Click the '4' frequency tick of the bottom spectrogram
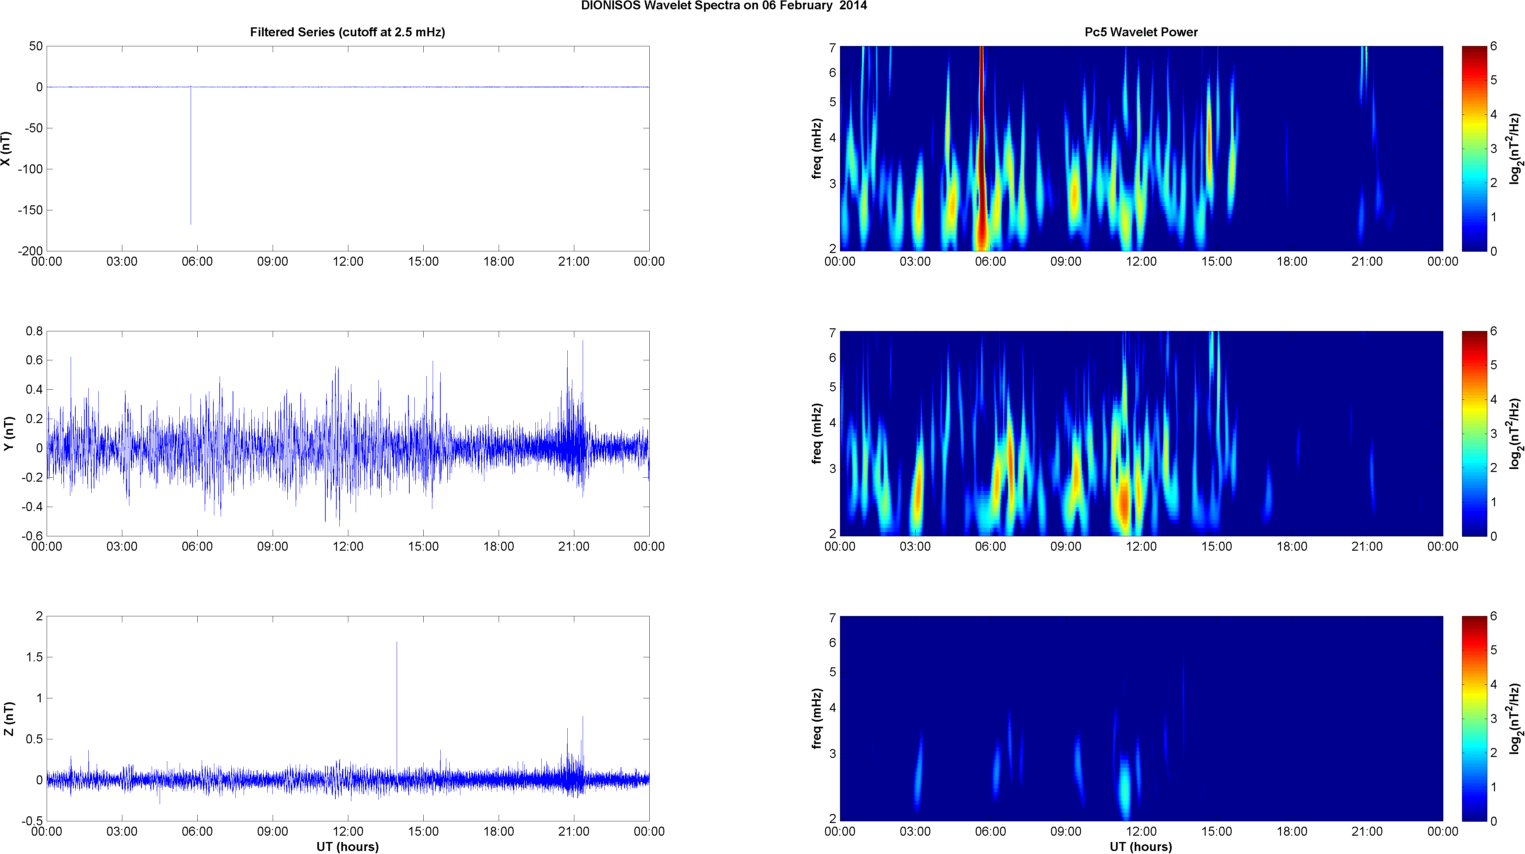 [831, 708]
